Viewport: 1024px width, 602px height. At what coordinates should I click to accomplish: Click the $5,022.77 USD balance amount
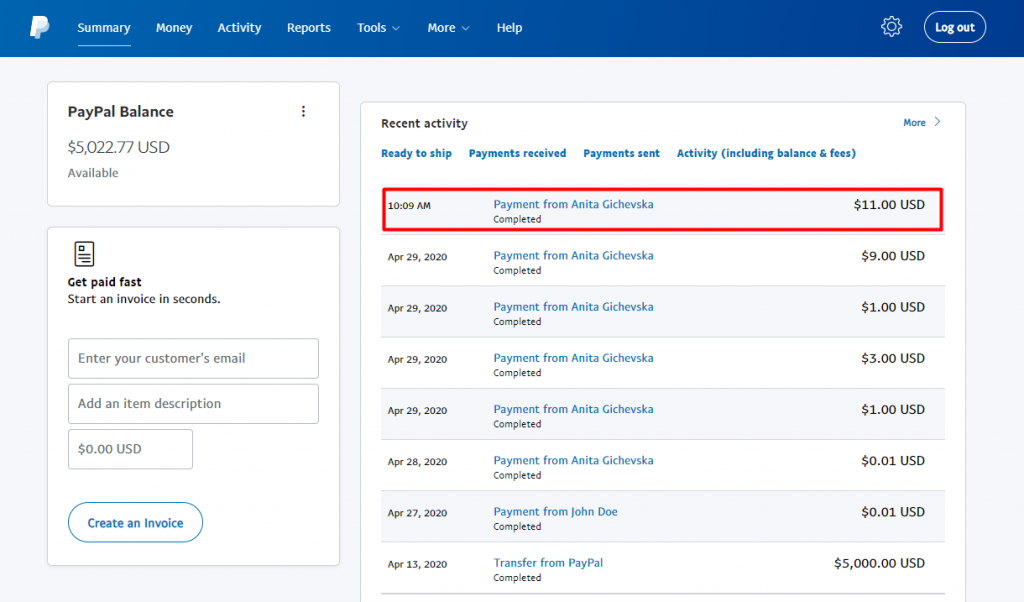118,148
